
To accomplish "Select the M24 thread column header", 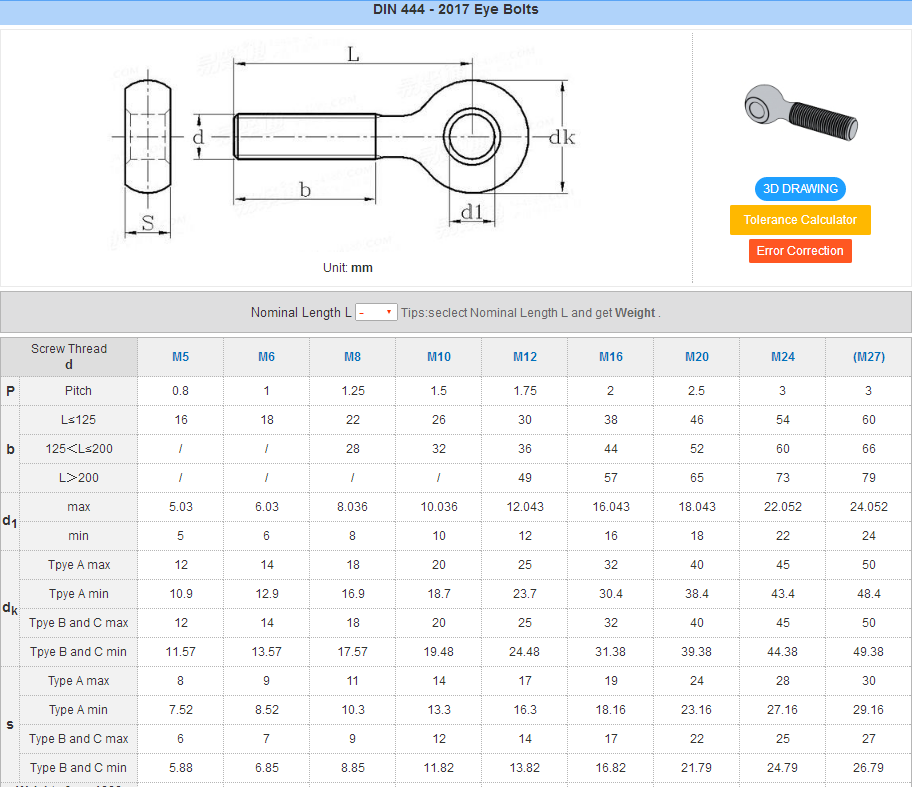I will [x=783, y=356].
